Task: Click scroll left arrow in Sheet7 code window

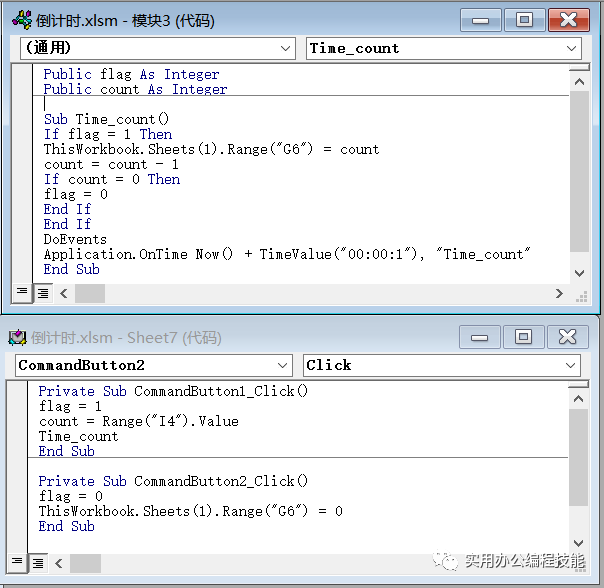Action: click(x=59, y=564)
